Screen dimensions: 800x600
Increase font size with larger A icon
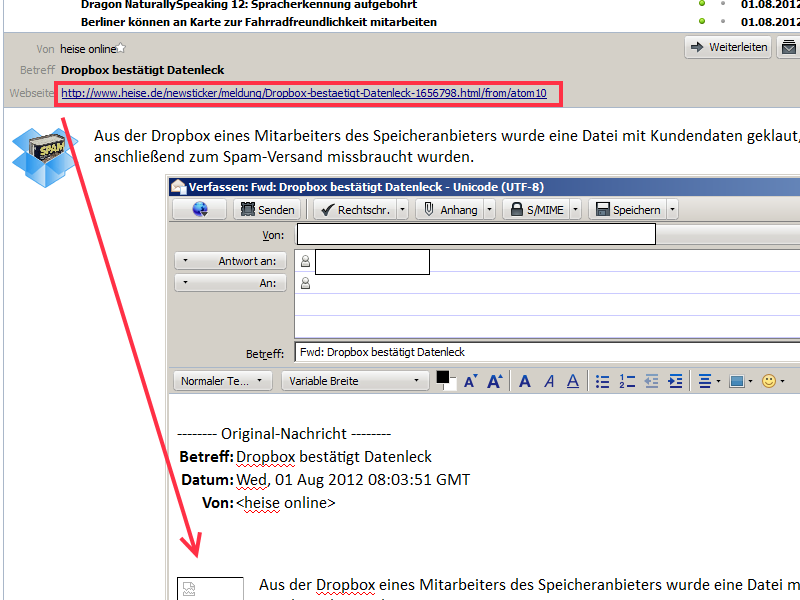click(x=493, y=381)
